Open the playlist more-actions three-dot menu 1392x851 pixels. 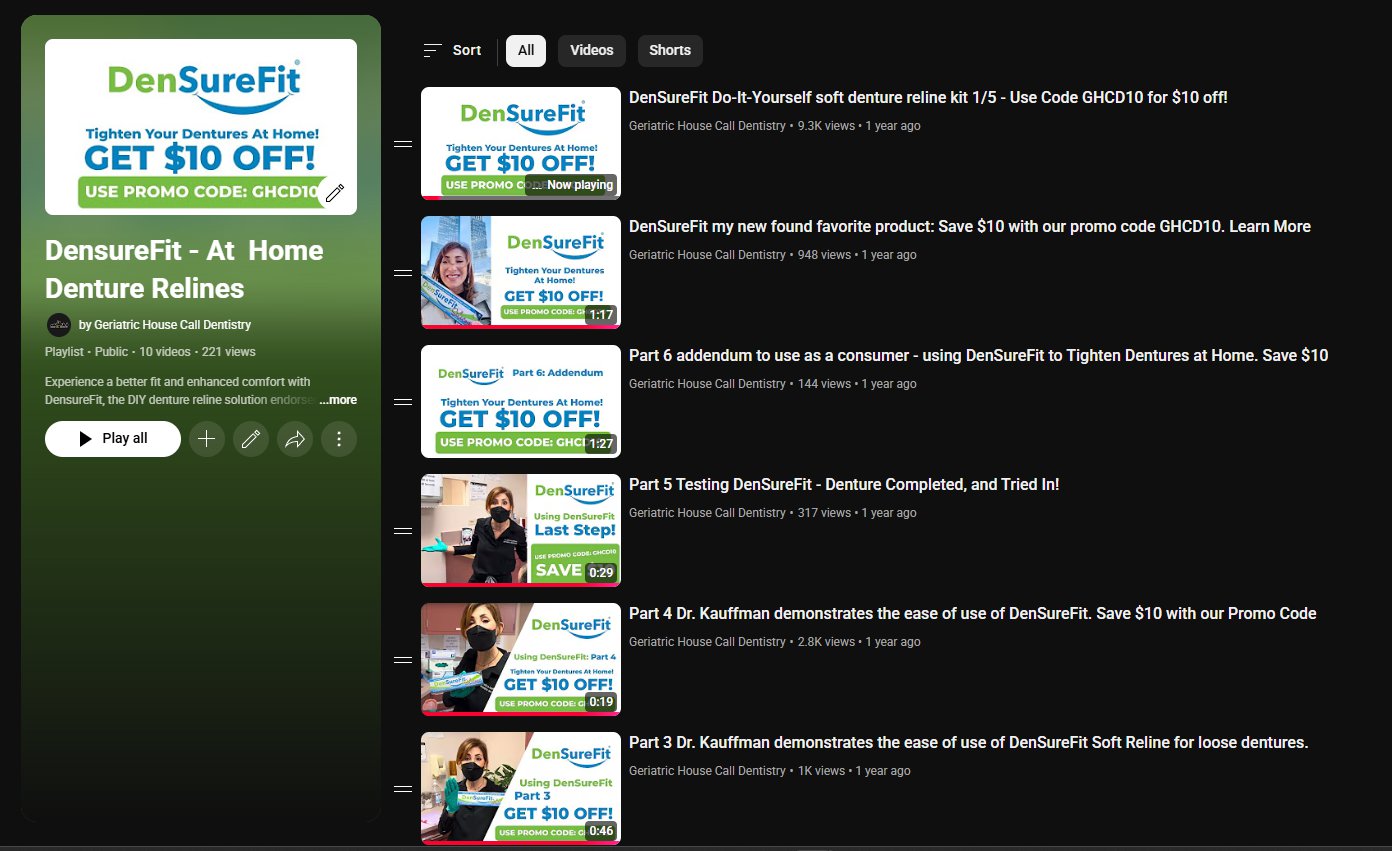point(339,439)
